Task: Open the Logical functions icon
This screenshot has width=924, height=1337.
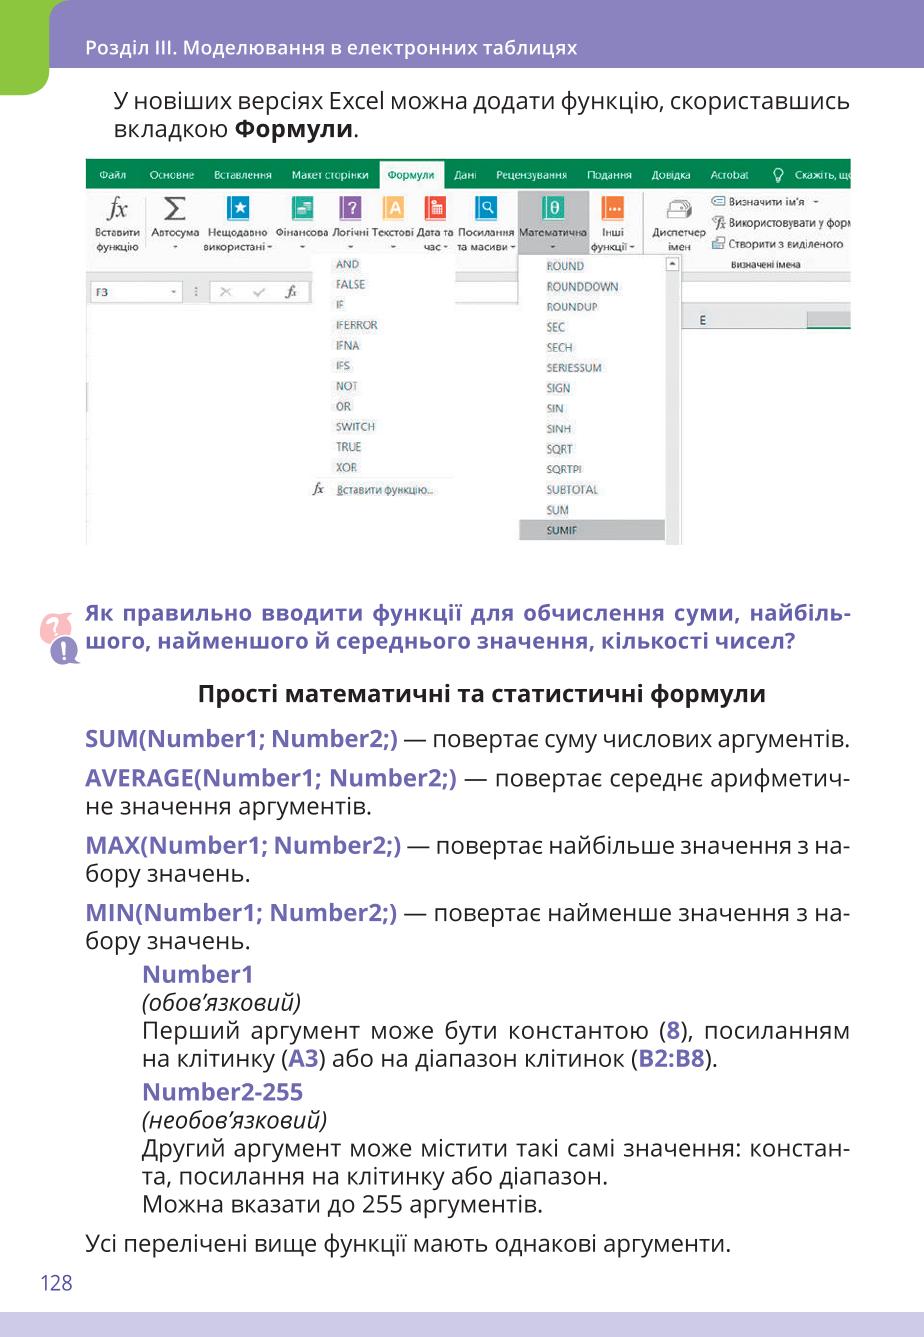Action: (350, 207)
